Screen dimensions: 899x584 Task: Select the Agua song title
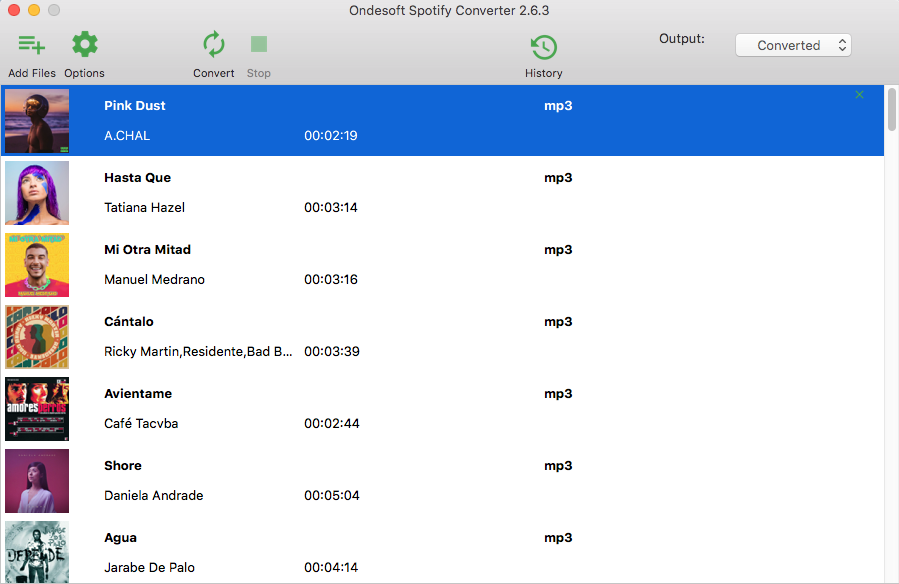tap(120, 538)
